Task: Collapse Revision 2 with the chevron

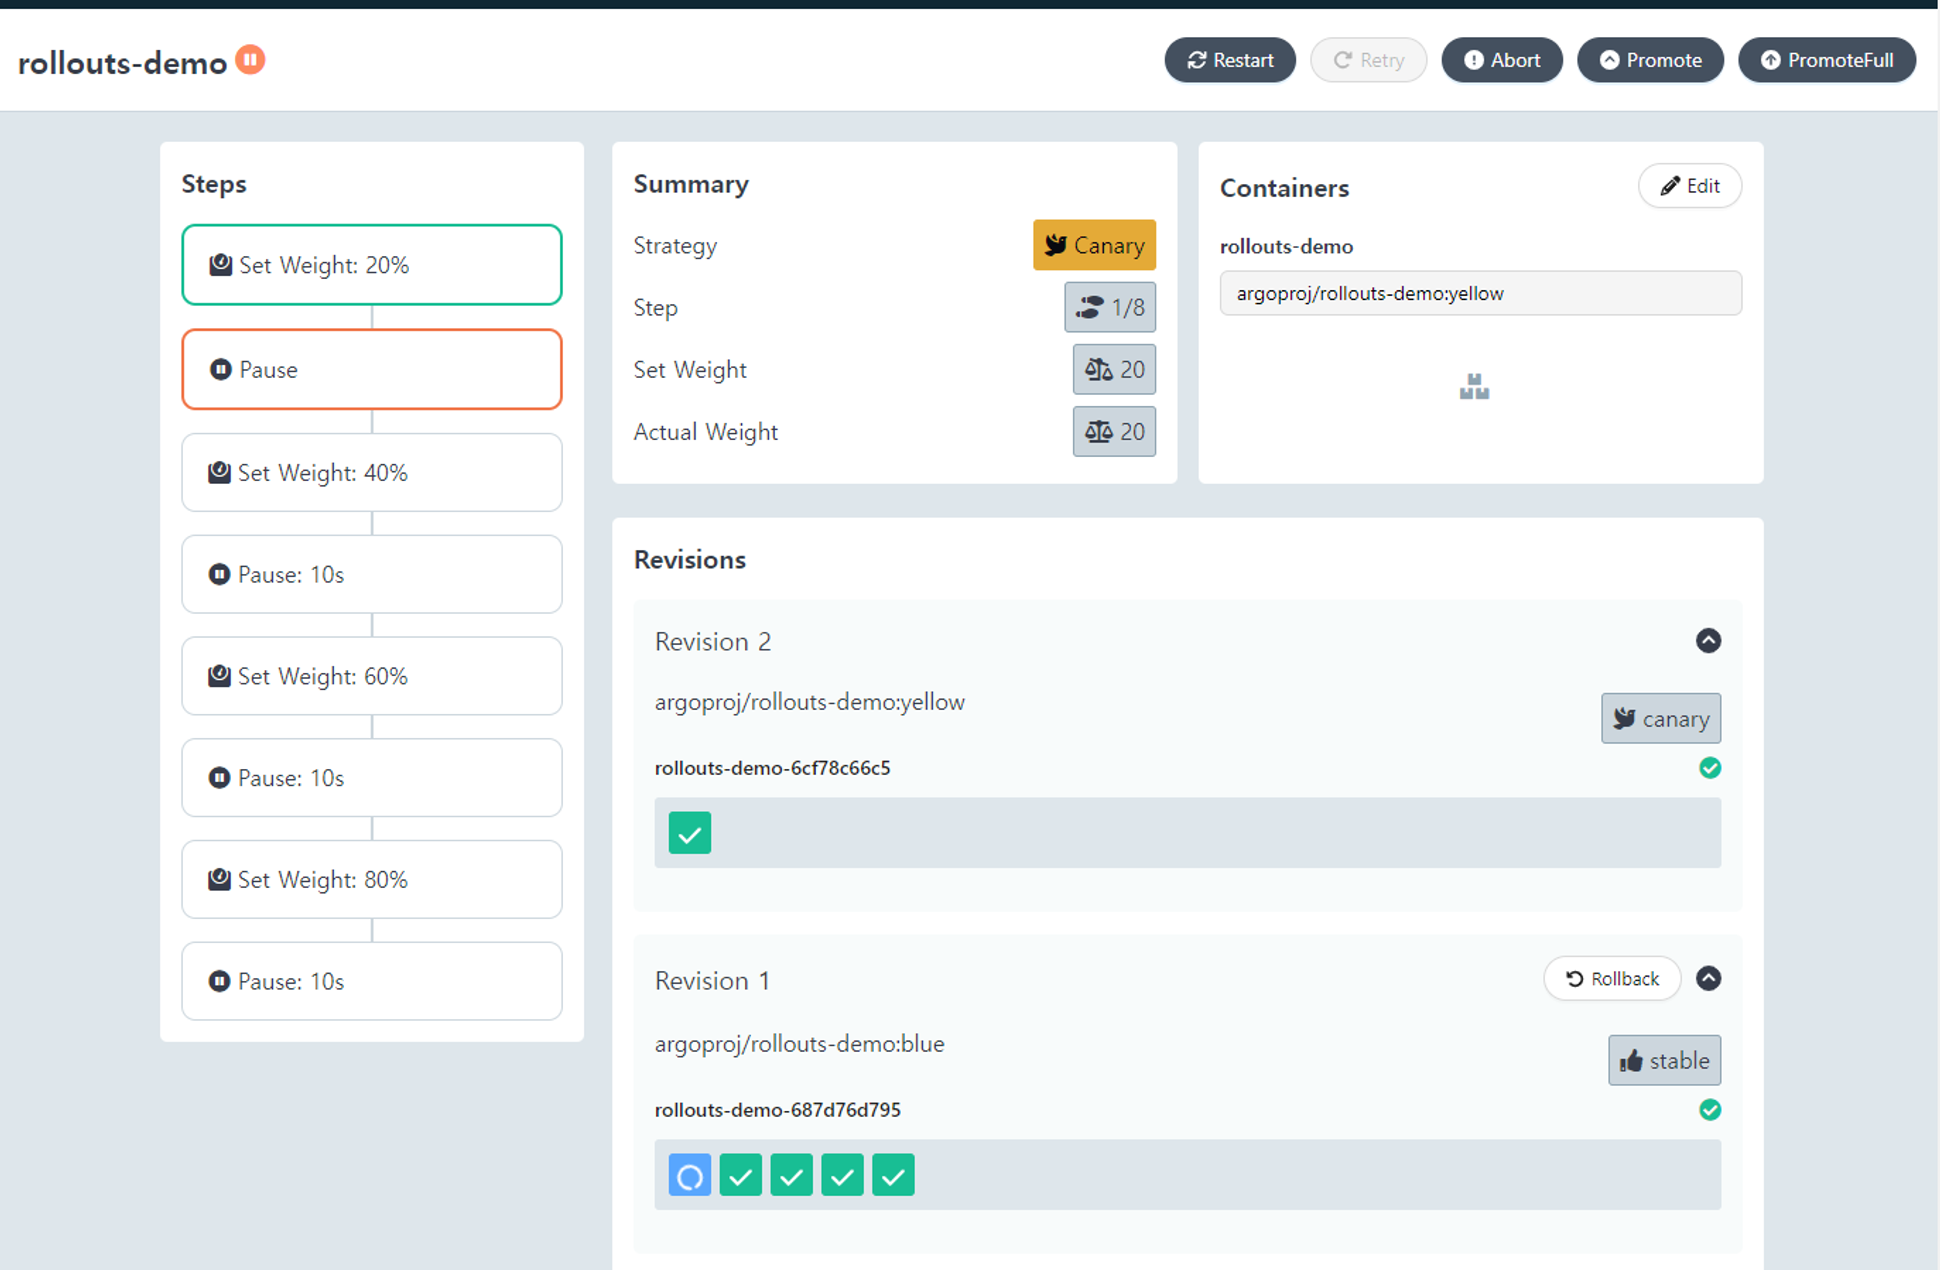Action: [x=1708, y=640]
